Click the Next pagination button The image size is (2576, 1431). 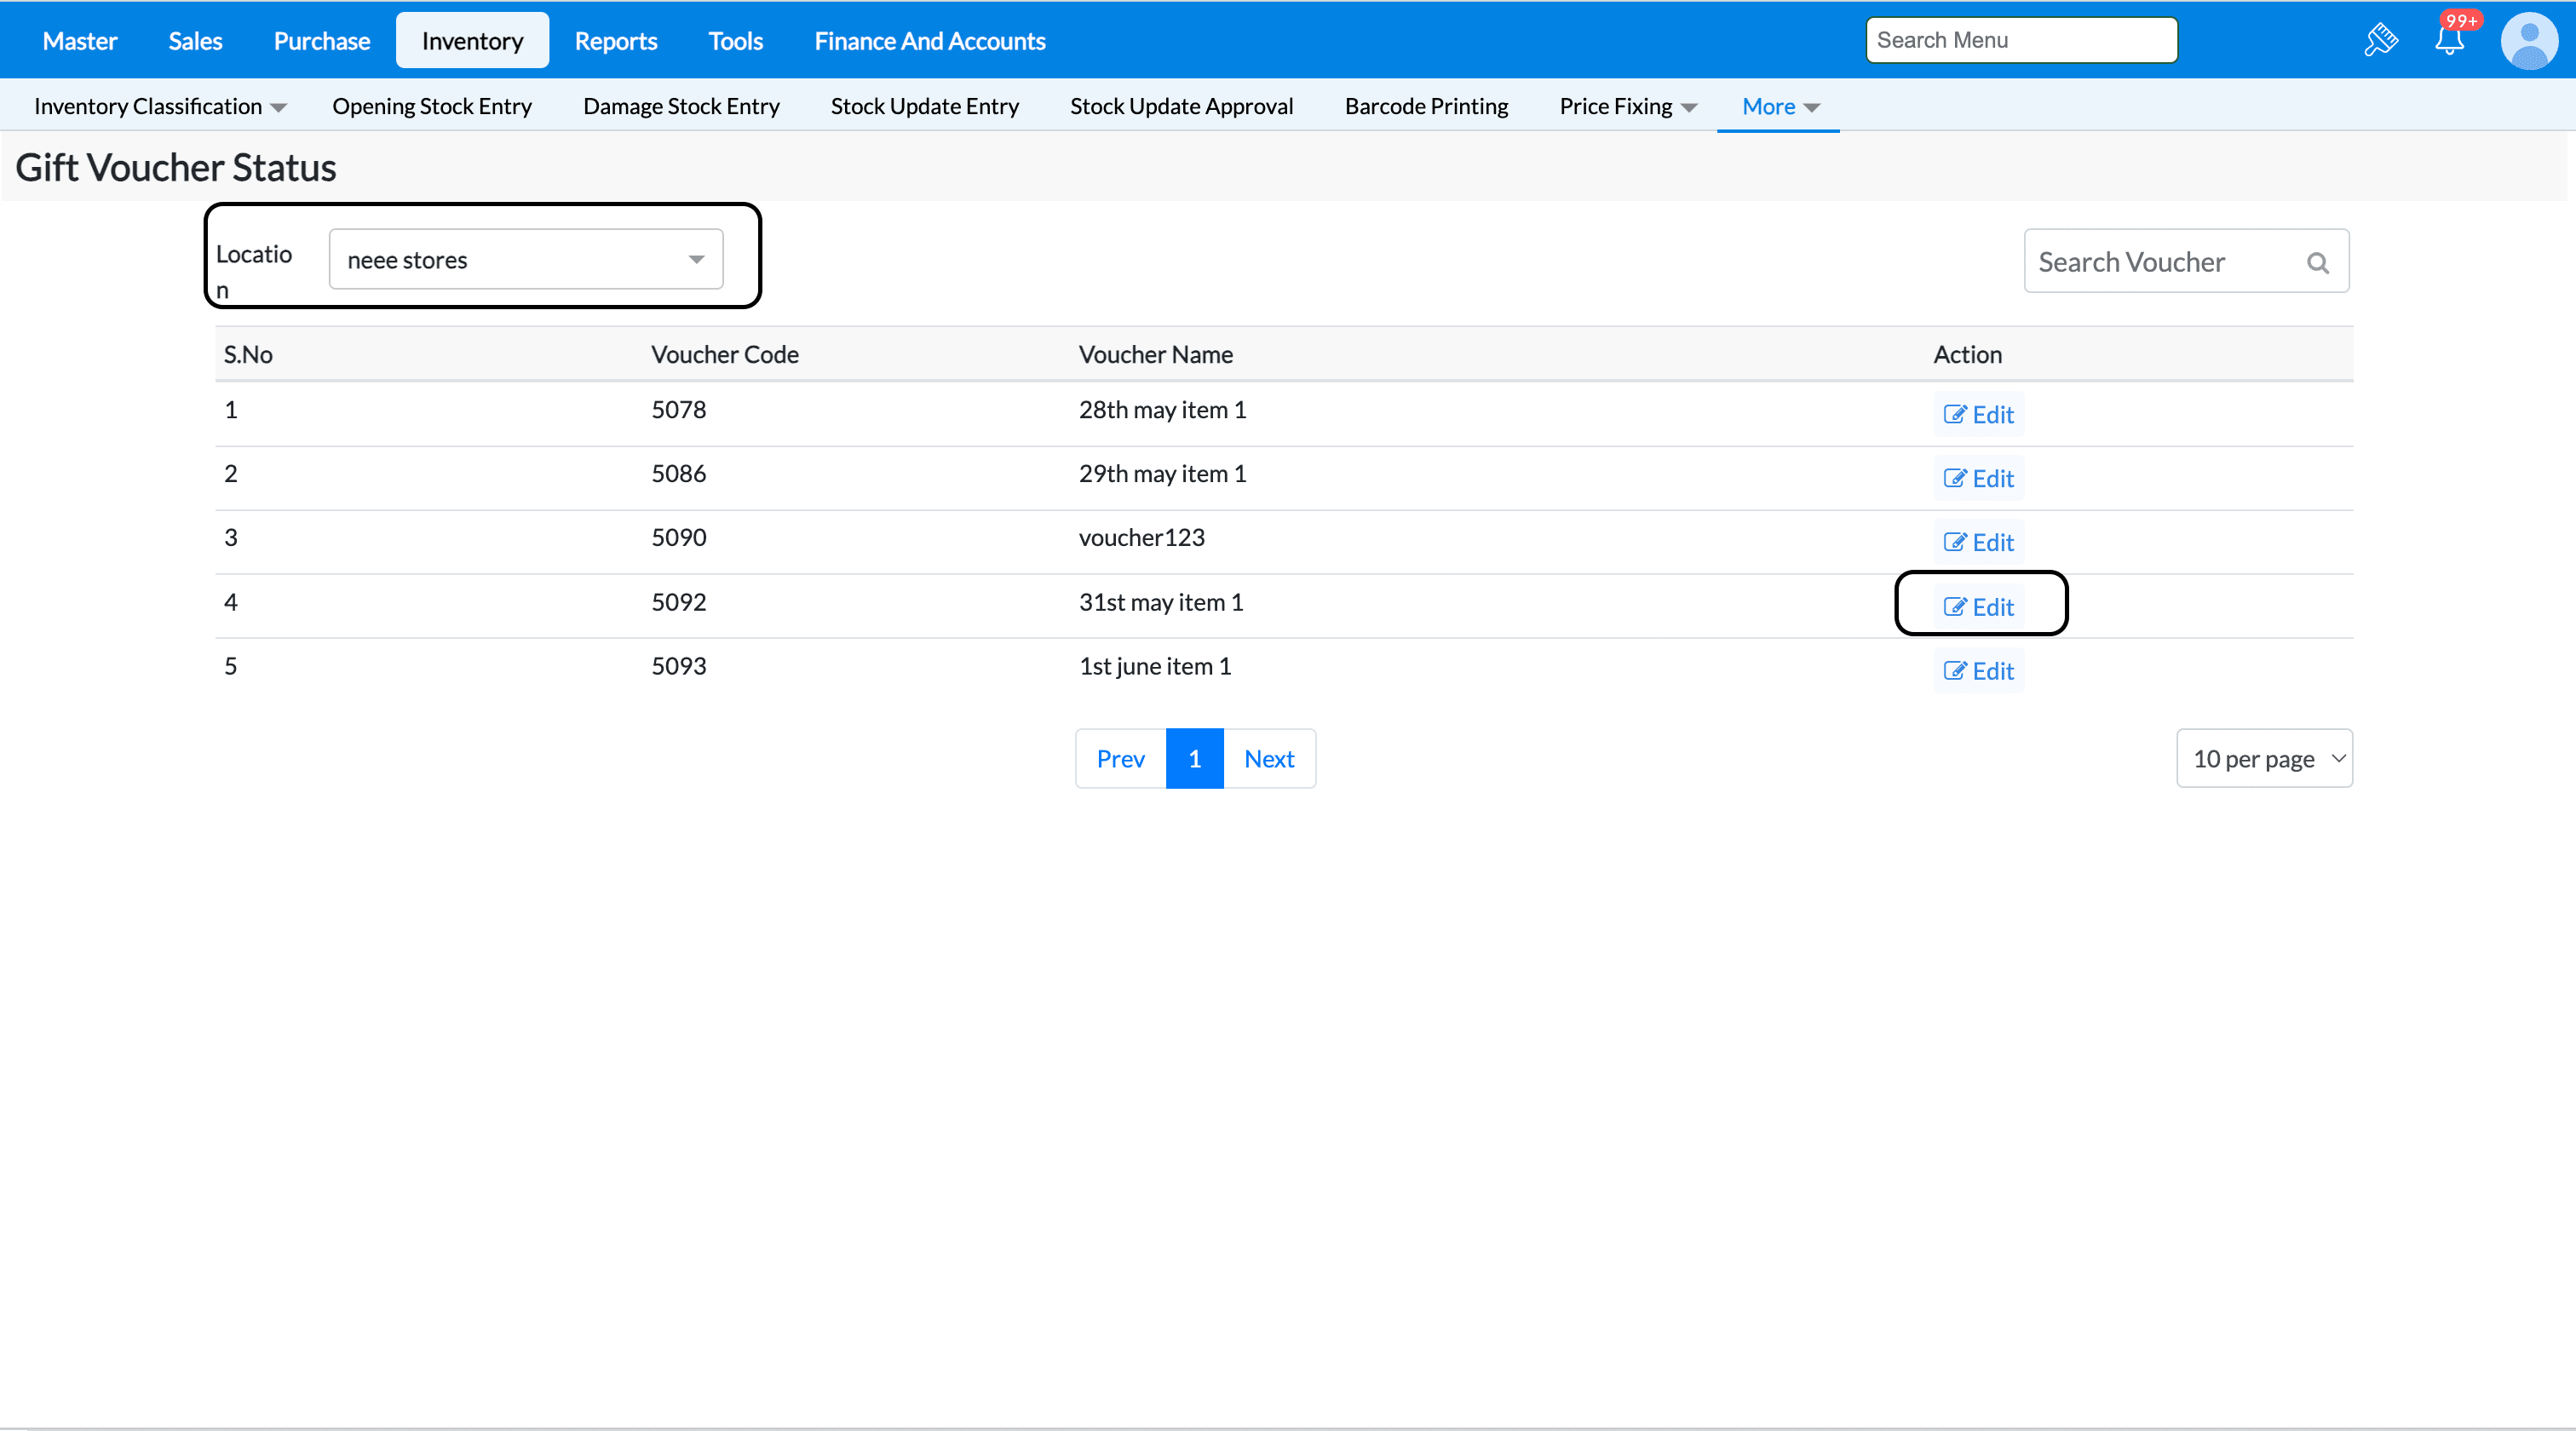click(1268, 759)
